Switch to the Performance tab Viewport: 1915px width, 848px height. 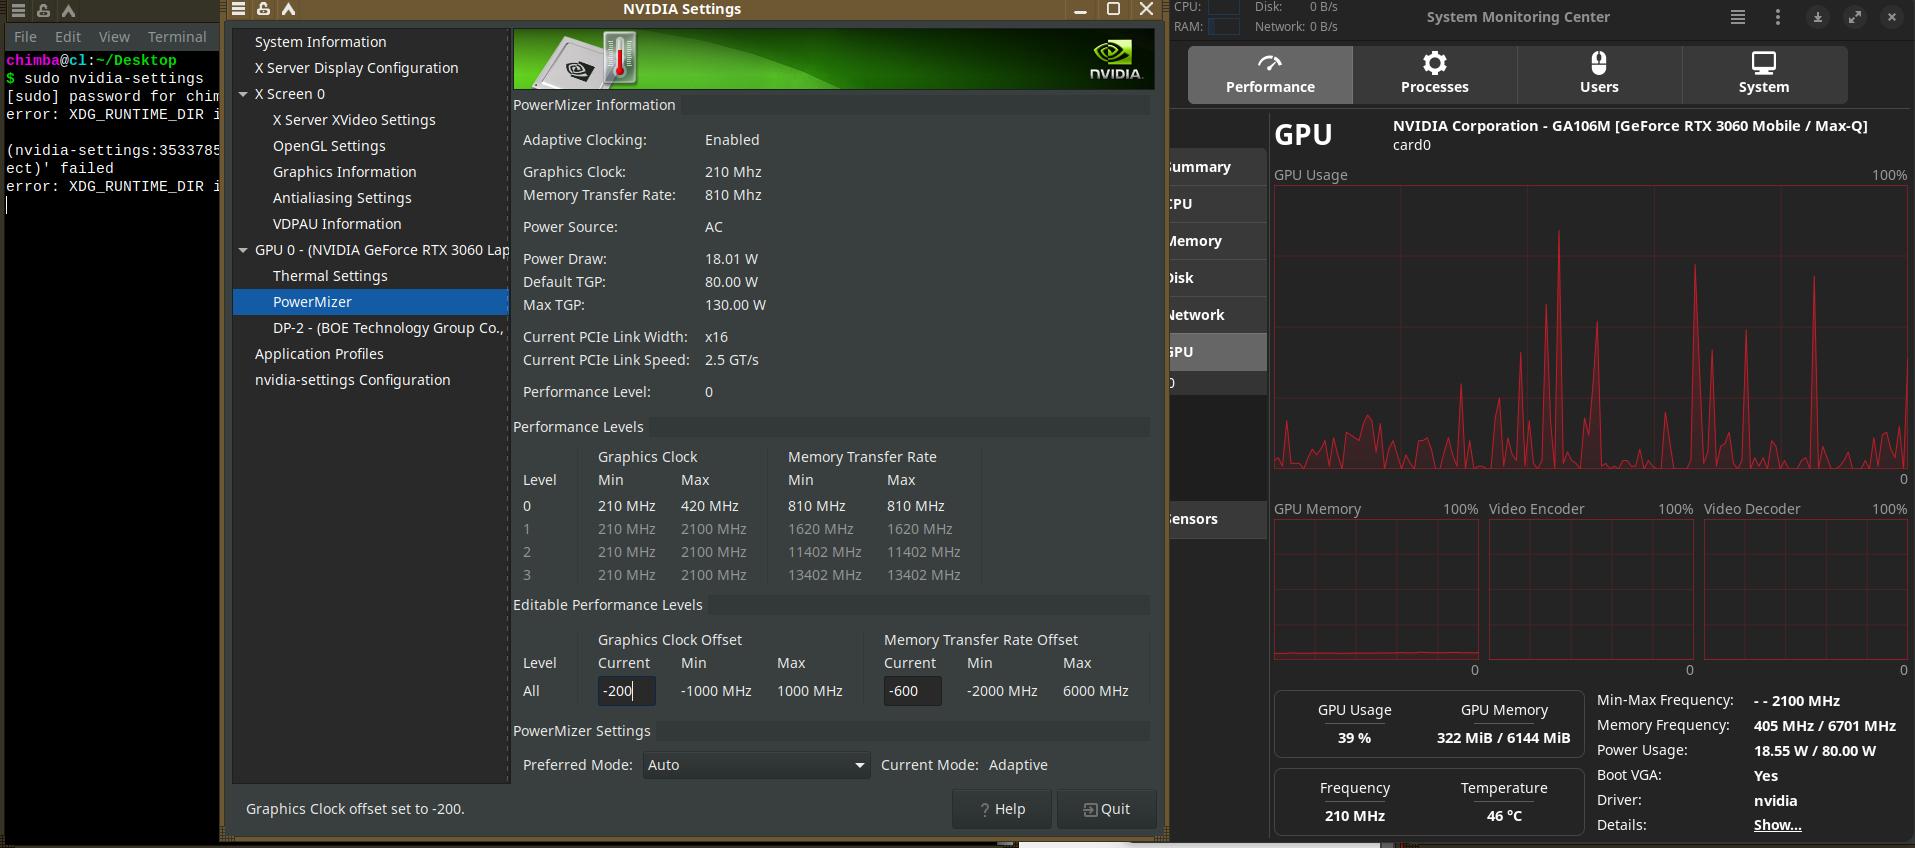(1270, 74)
